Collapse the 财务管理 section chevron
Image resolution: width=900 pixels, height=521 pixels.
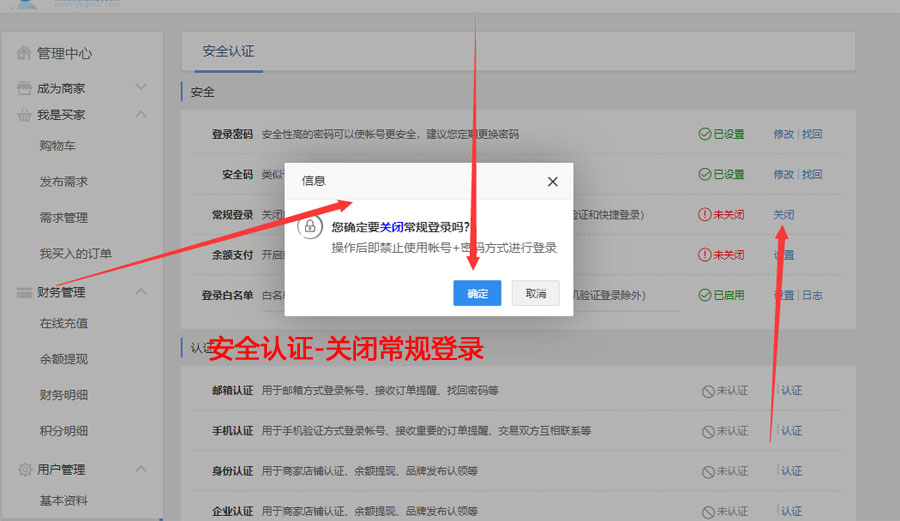click(x=140, y=292)
